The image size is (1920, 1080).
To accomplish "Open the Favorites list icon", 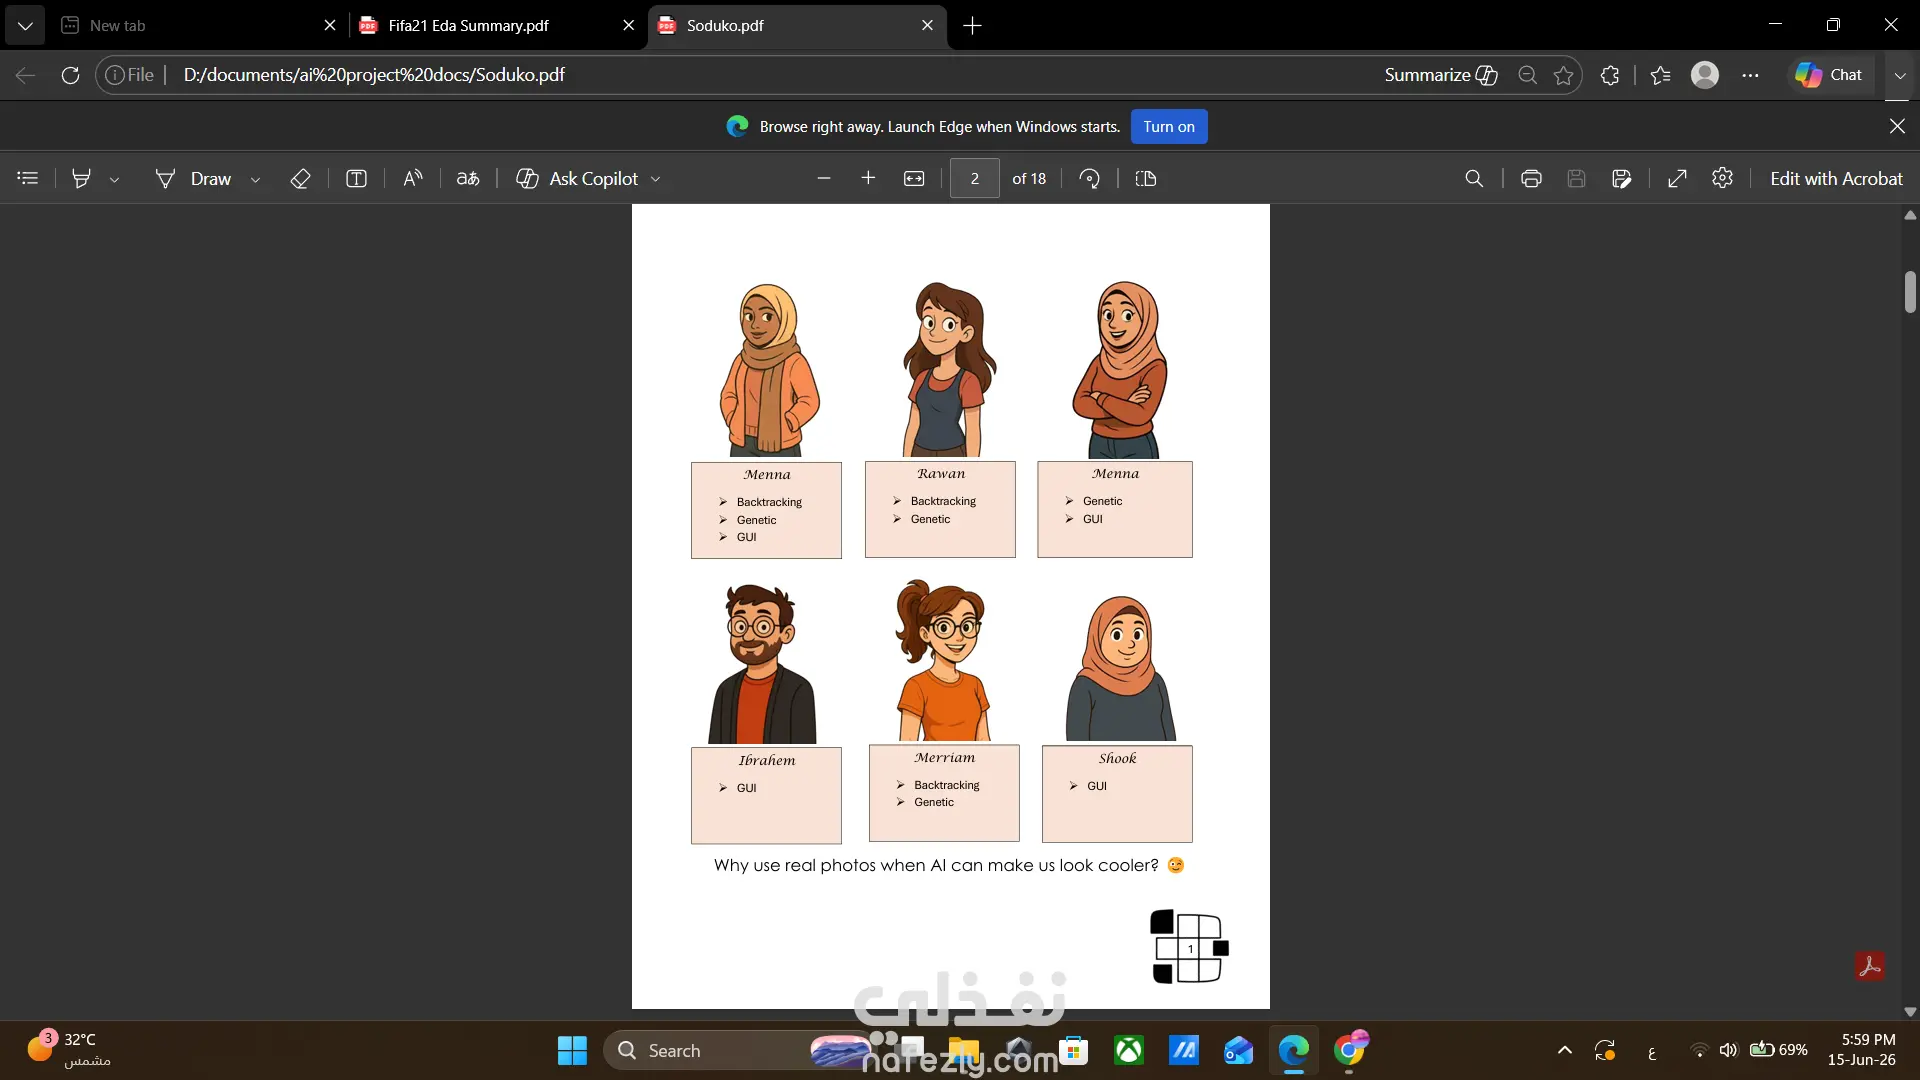I will point(1661,75).
